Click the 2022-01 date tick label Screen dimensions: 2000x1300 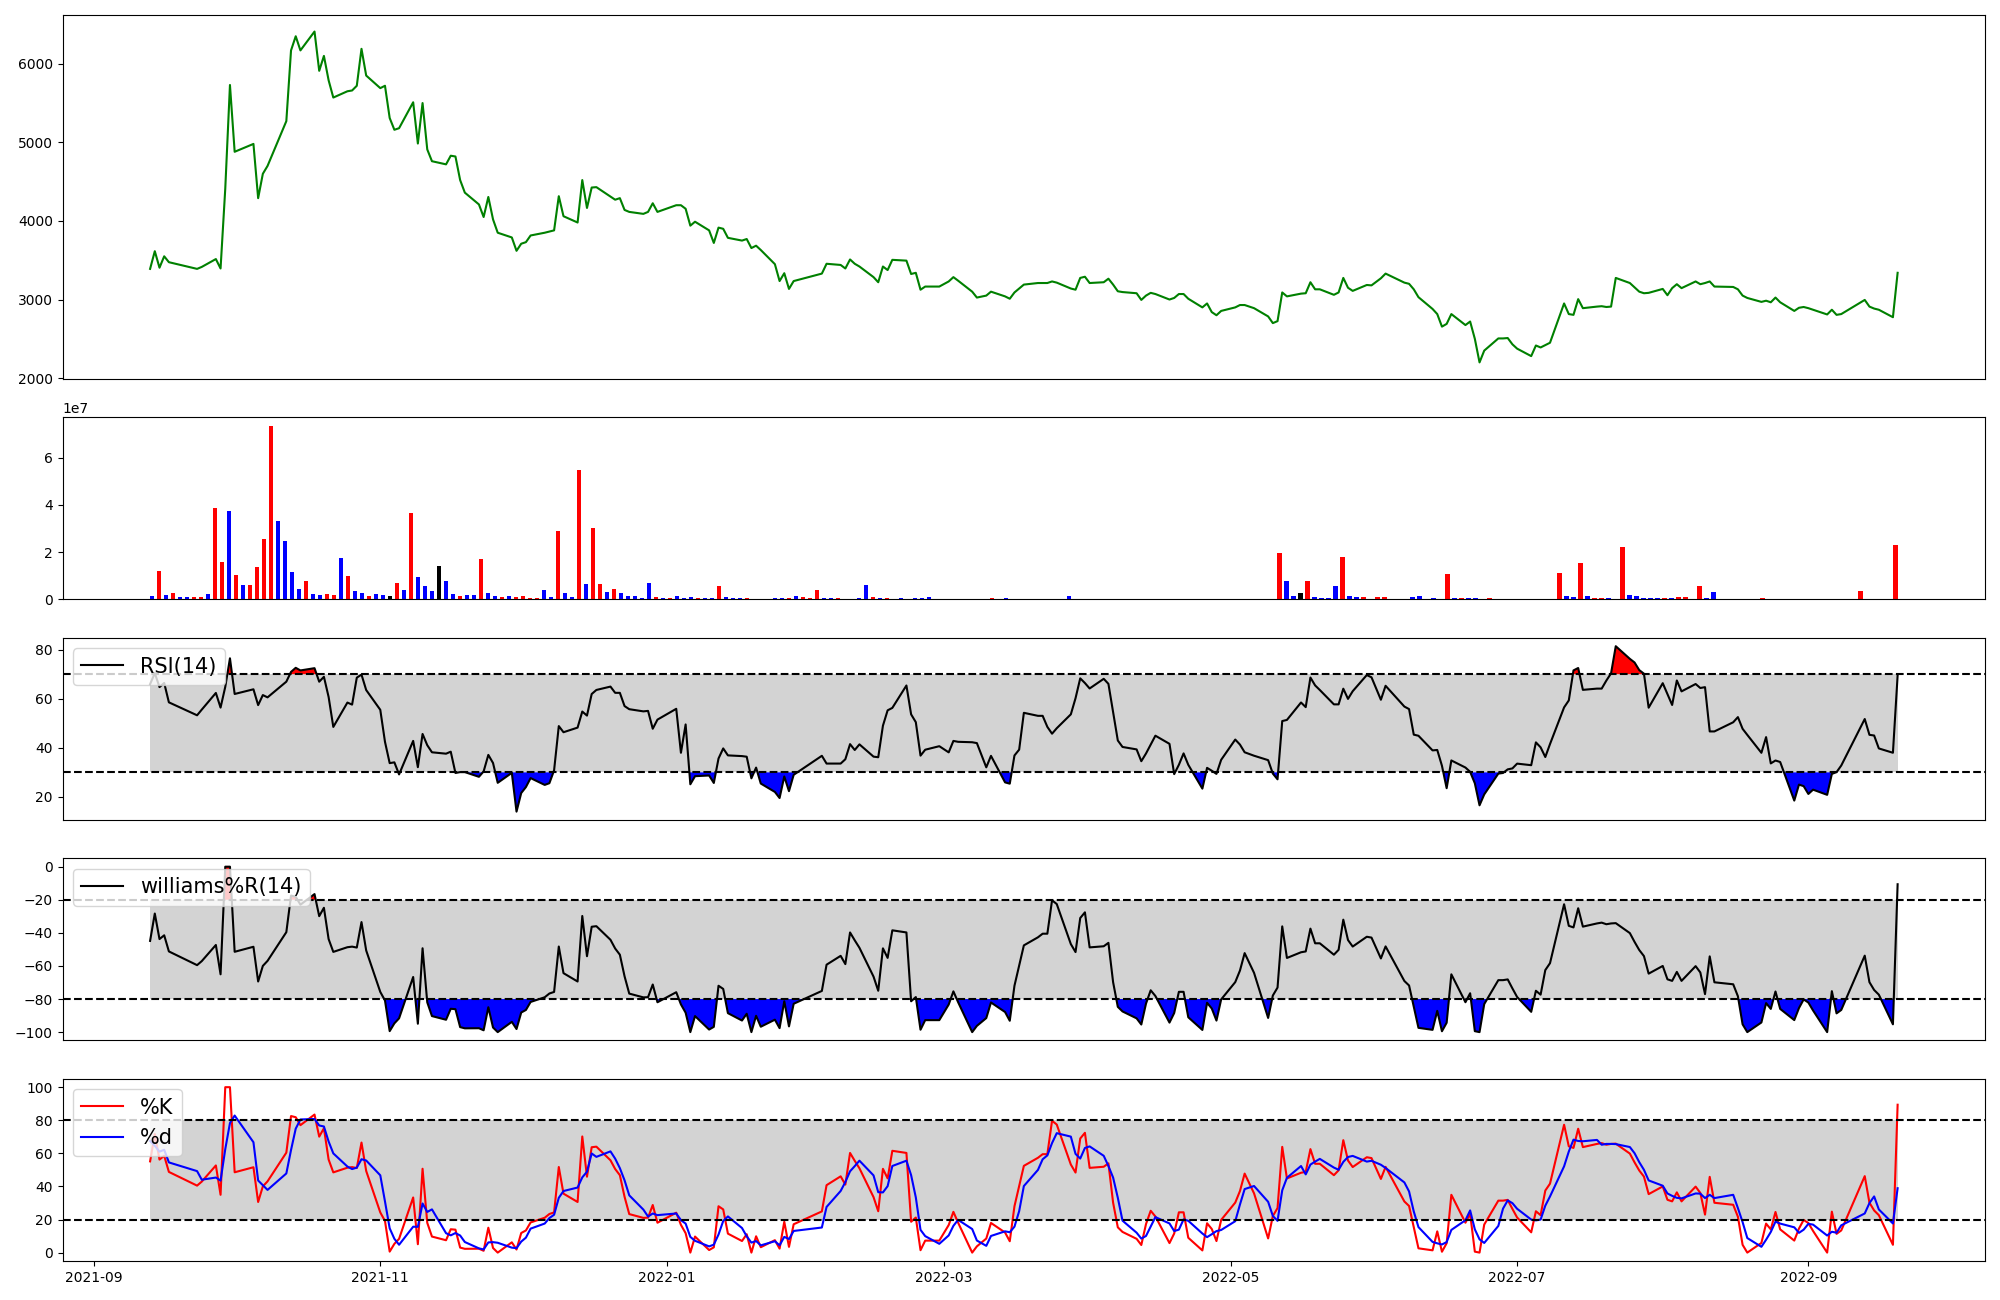[666, 1277]
